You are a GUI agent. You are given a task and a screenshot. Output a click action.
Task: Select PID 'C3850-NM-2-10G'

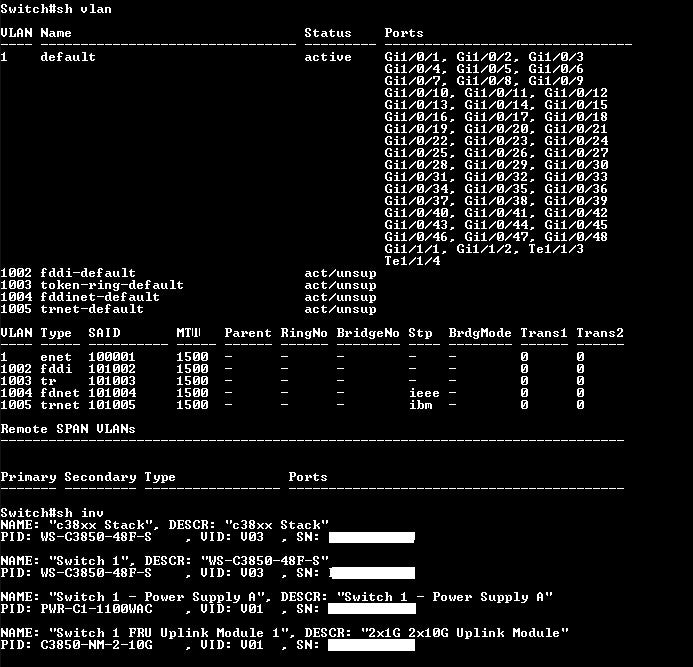coord(96,644)
